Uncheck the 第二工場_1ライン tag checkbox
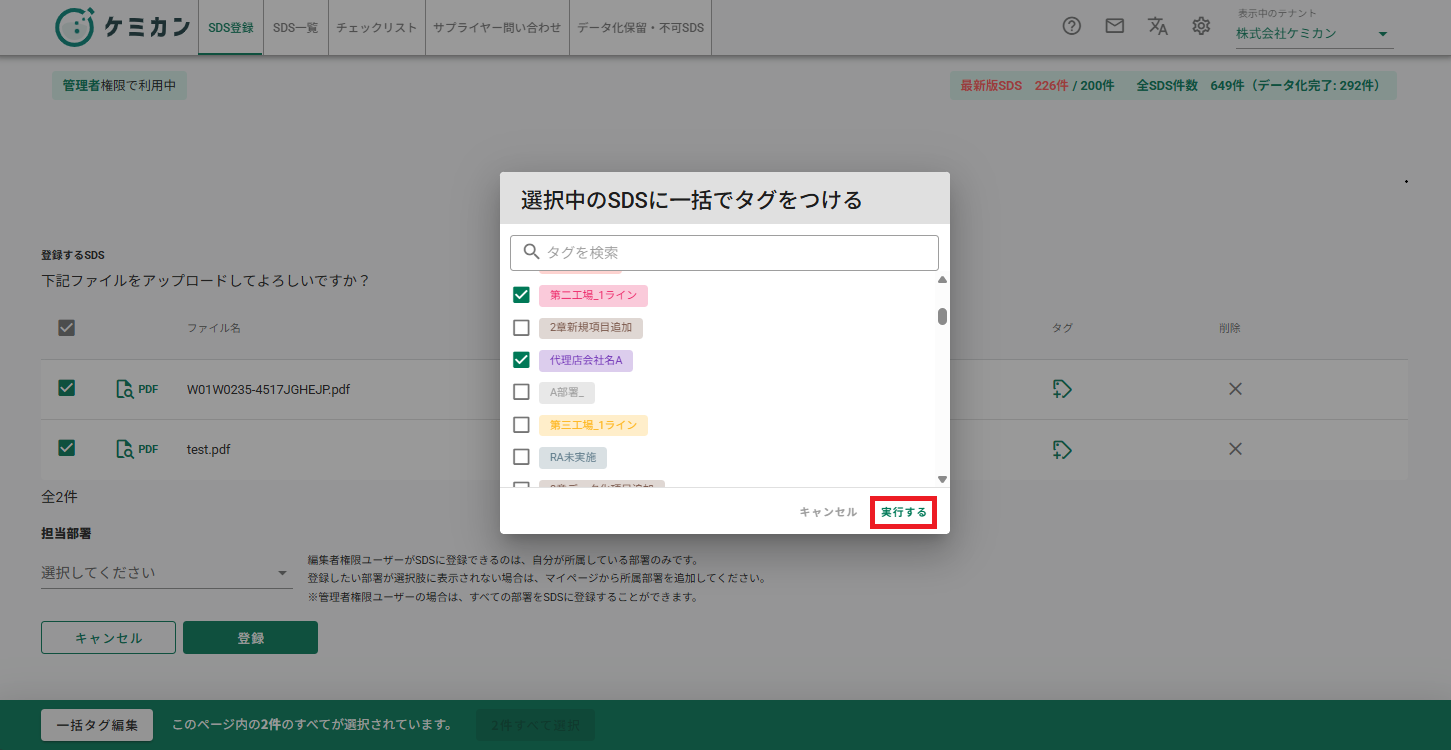The image size is (1451, 750). click(521, 295)
